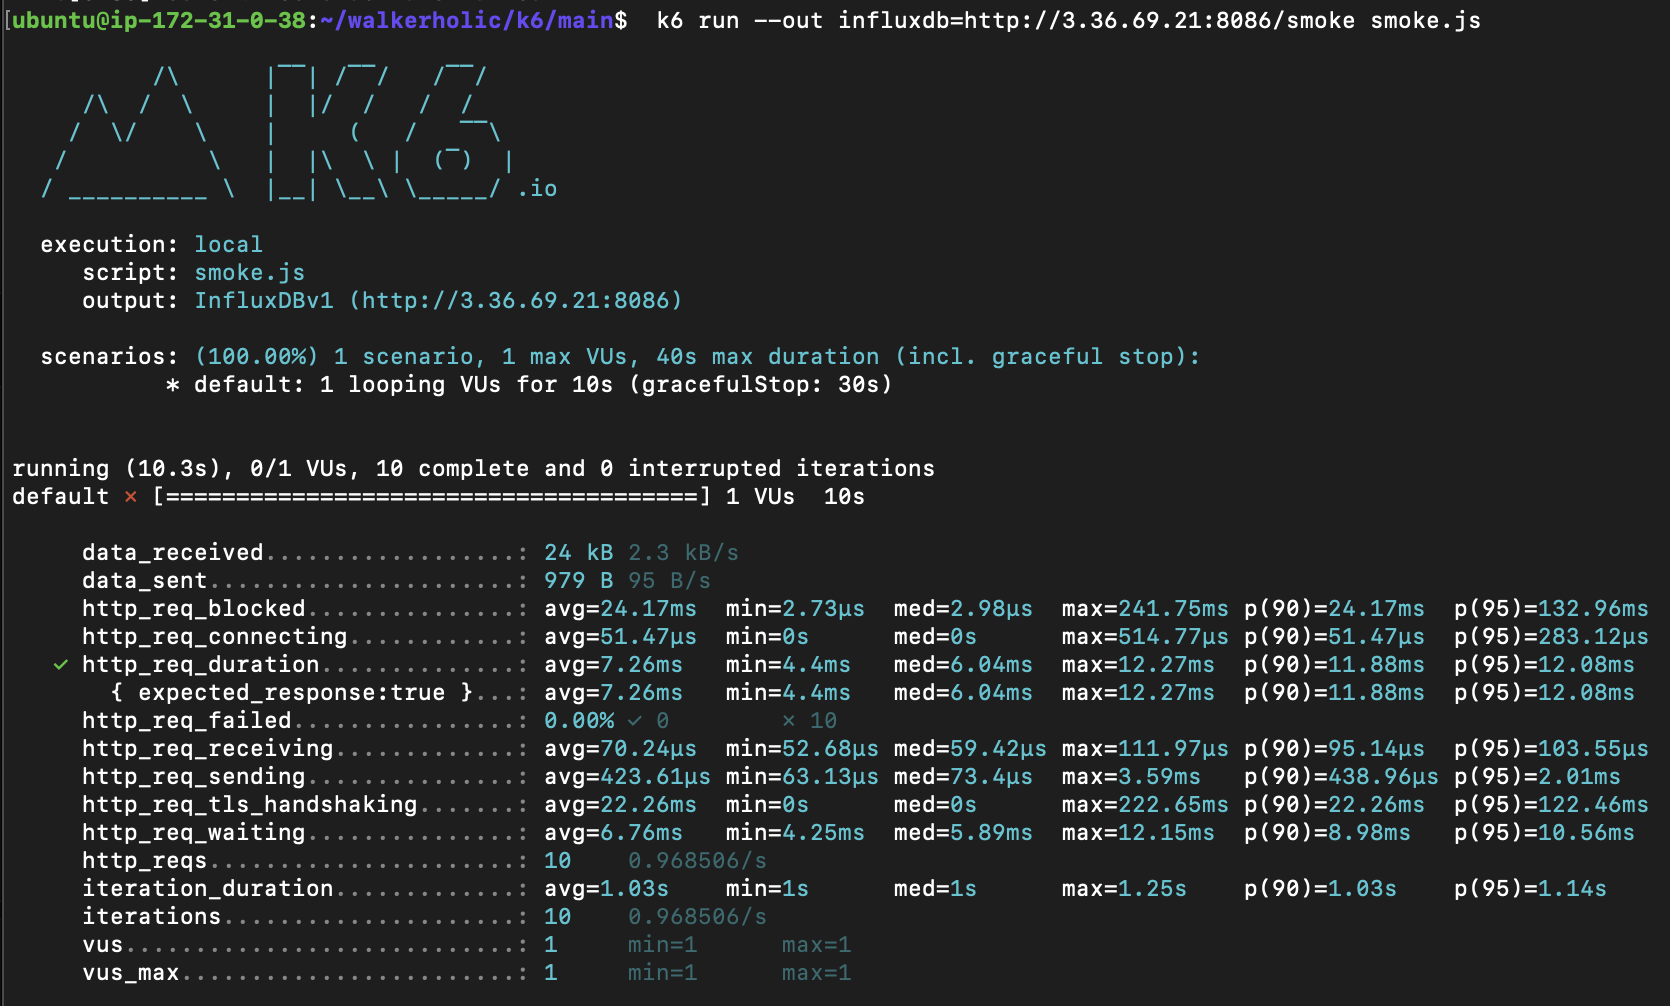1670x1006 pixels.
Task: Click the 'ubuntu@ip-172-31-0-38' prompt text
Action: [160, 21]
